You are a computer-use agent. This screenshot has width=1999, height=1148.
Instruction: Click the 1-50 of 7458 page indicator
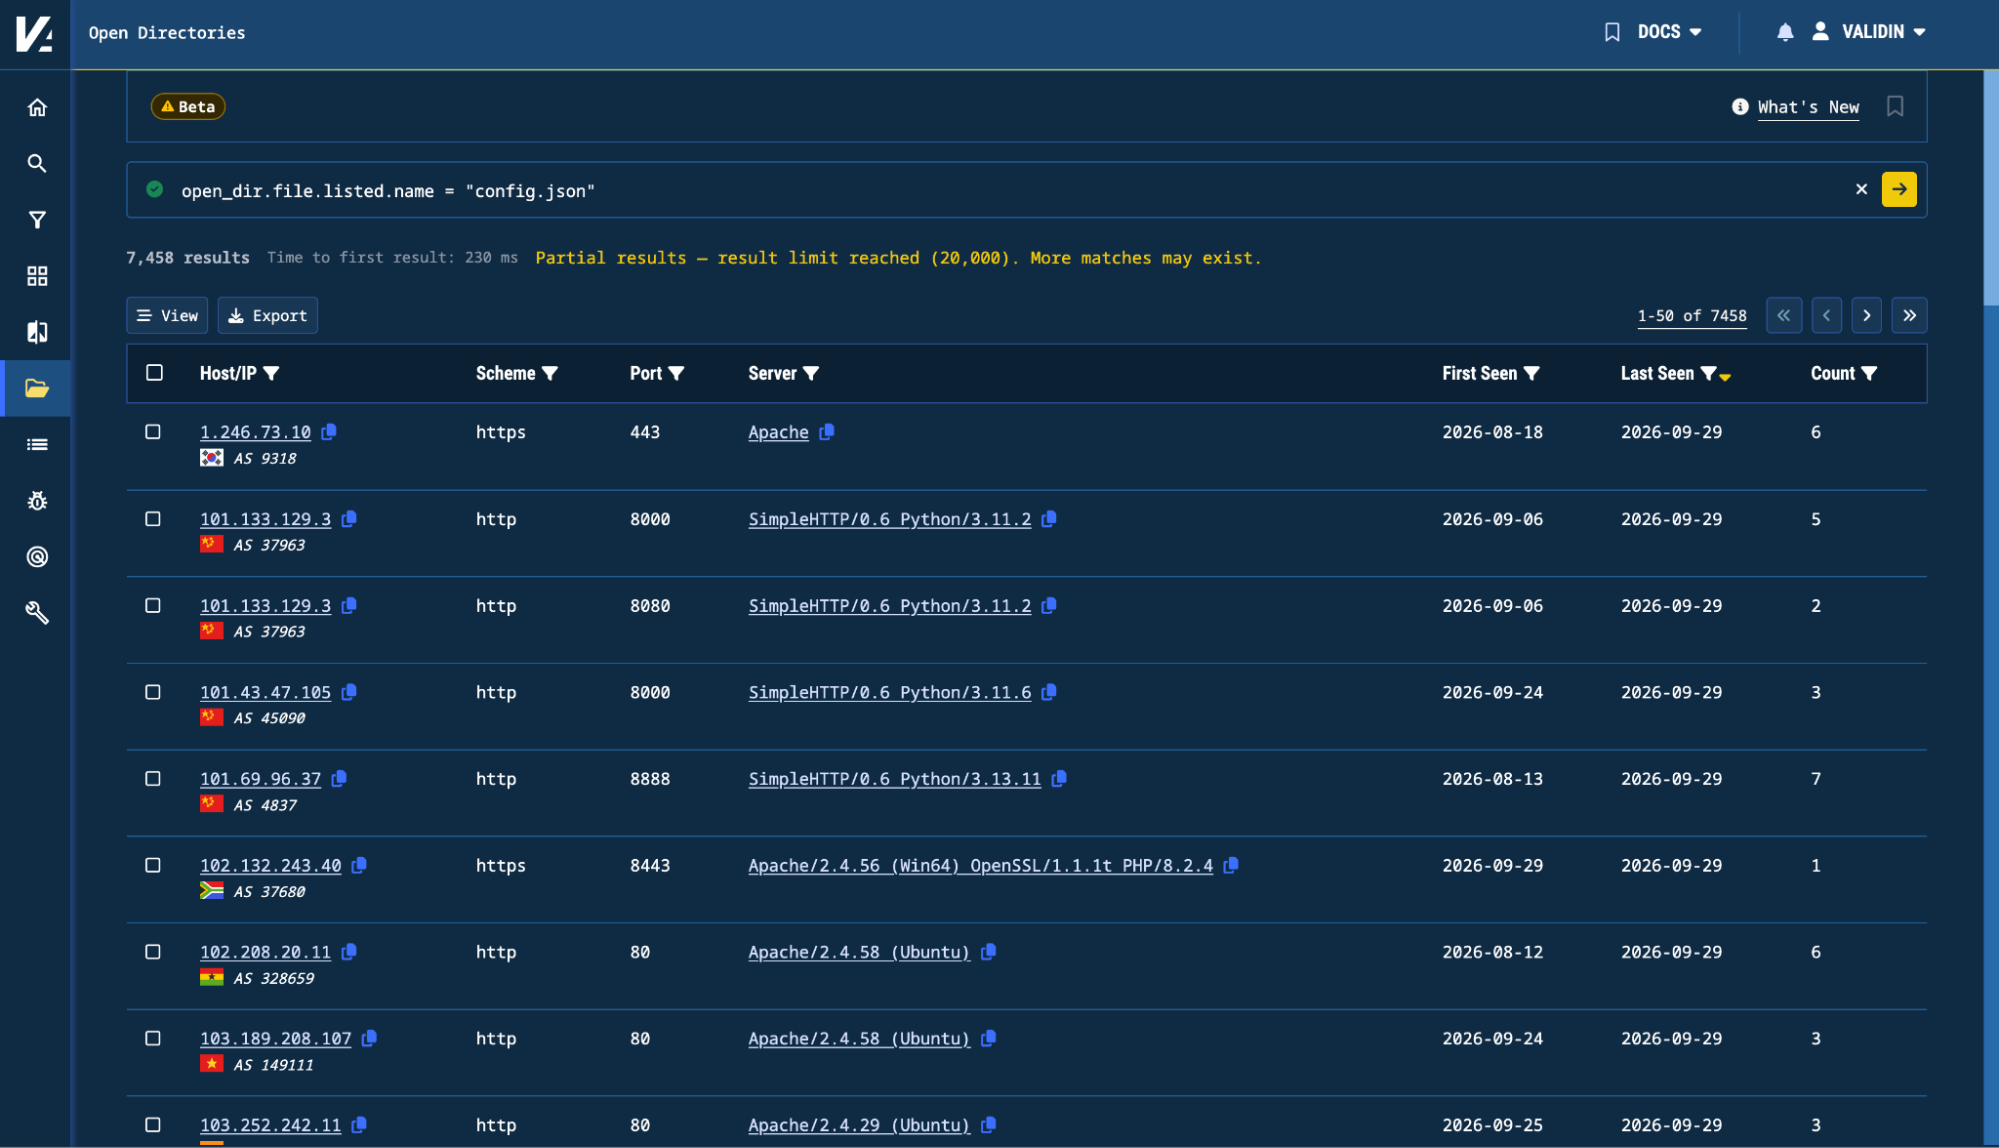pyautogui.click(x=1692, y=316)
